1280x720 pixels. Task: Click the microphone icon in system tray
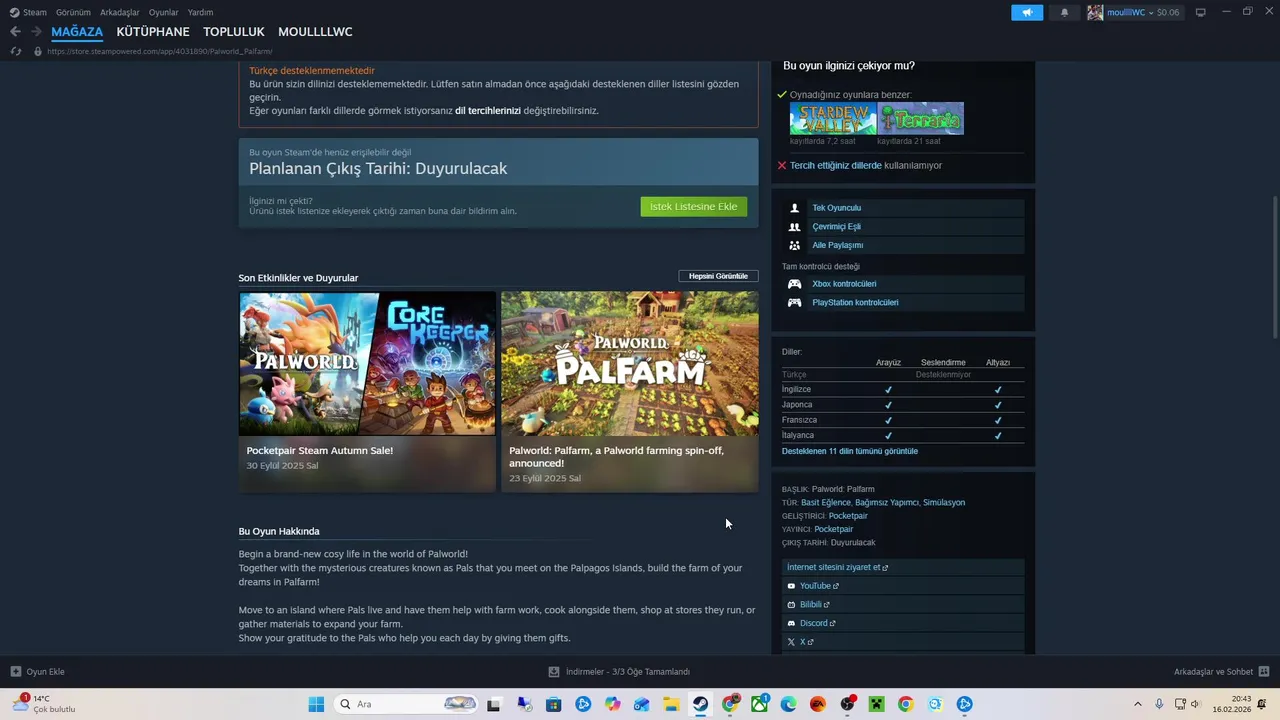pyautogui.click(x=1159, y=704)
